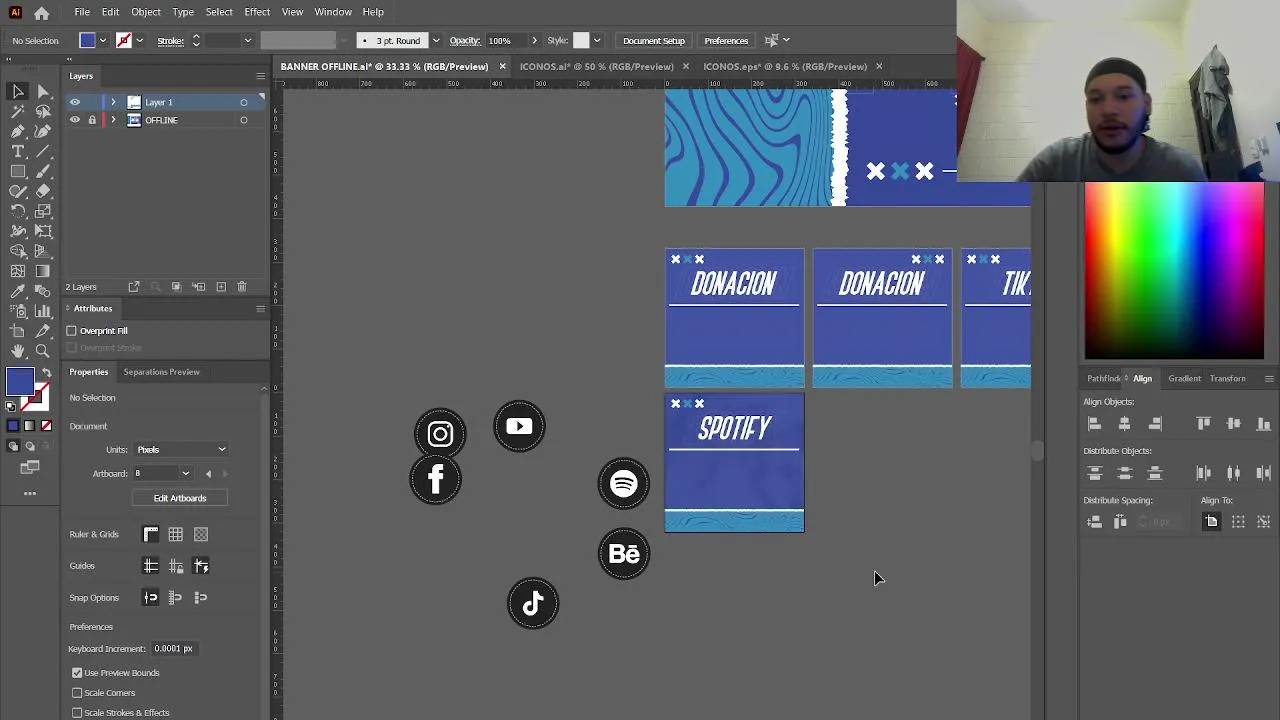Hide Layer 1 with eye icon

tap(74, 102)
